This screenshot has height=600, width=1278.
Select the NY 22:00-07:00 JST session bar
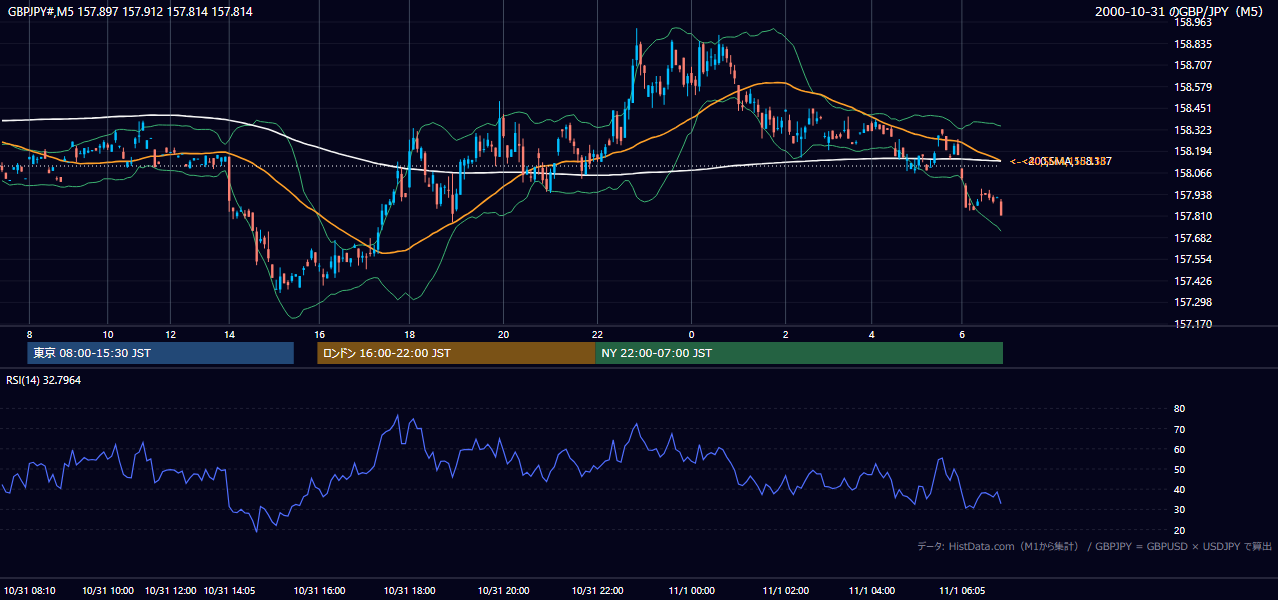pos(799,353)
